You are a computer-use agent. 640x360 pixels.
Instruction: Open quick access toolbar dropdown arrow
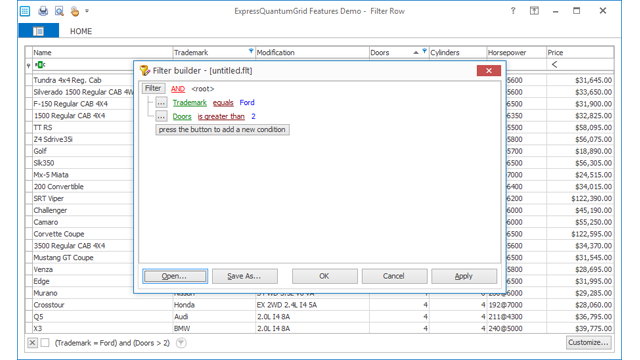click(87, 11)
